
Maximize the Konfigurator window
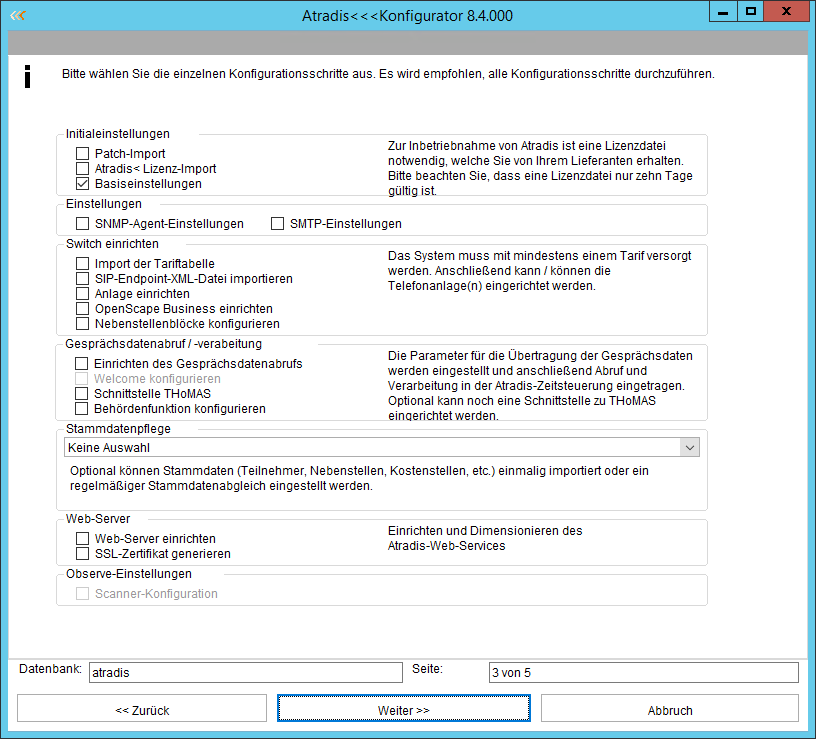(750, 11)
